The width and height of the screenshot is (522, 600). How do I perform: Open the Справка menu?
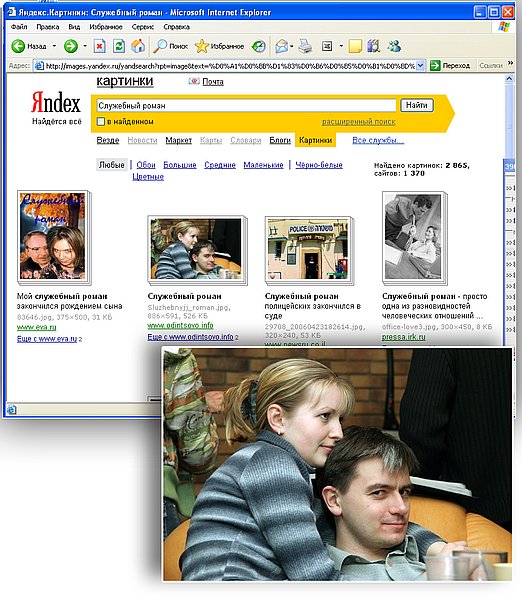tap(176, 27)
